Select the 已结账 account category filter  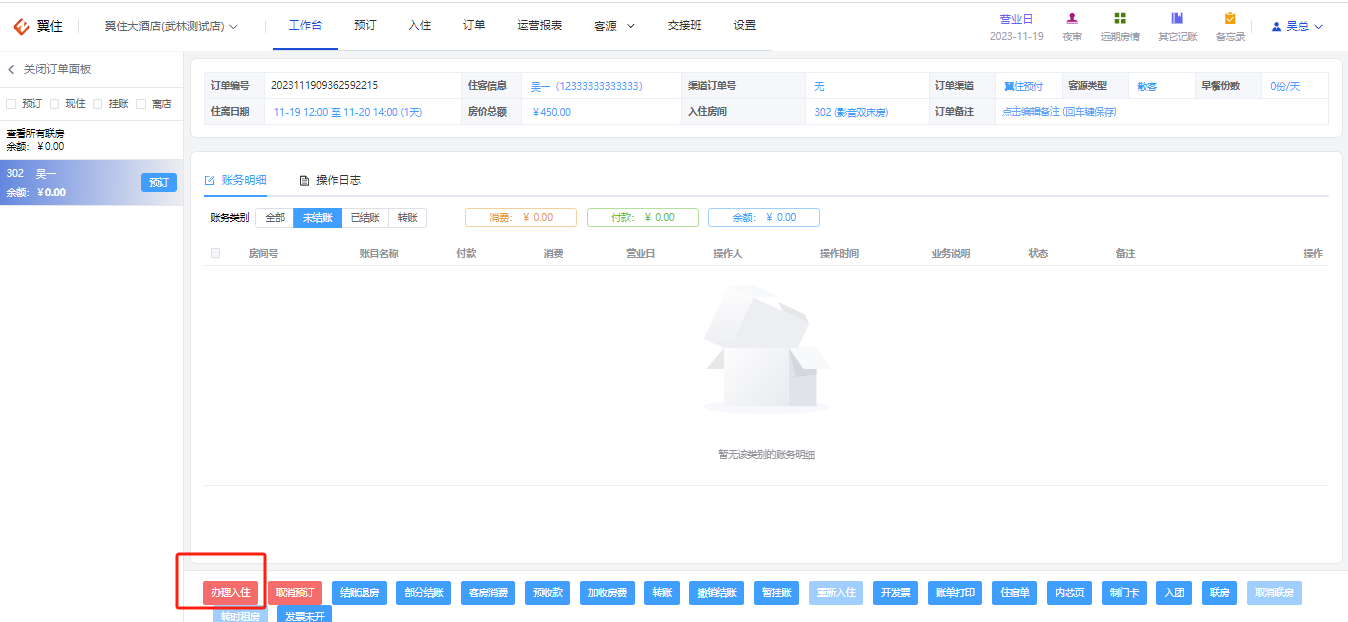(x=364, y=217)
